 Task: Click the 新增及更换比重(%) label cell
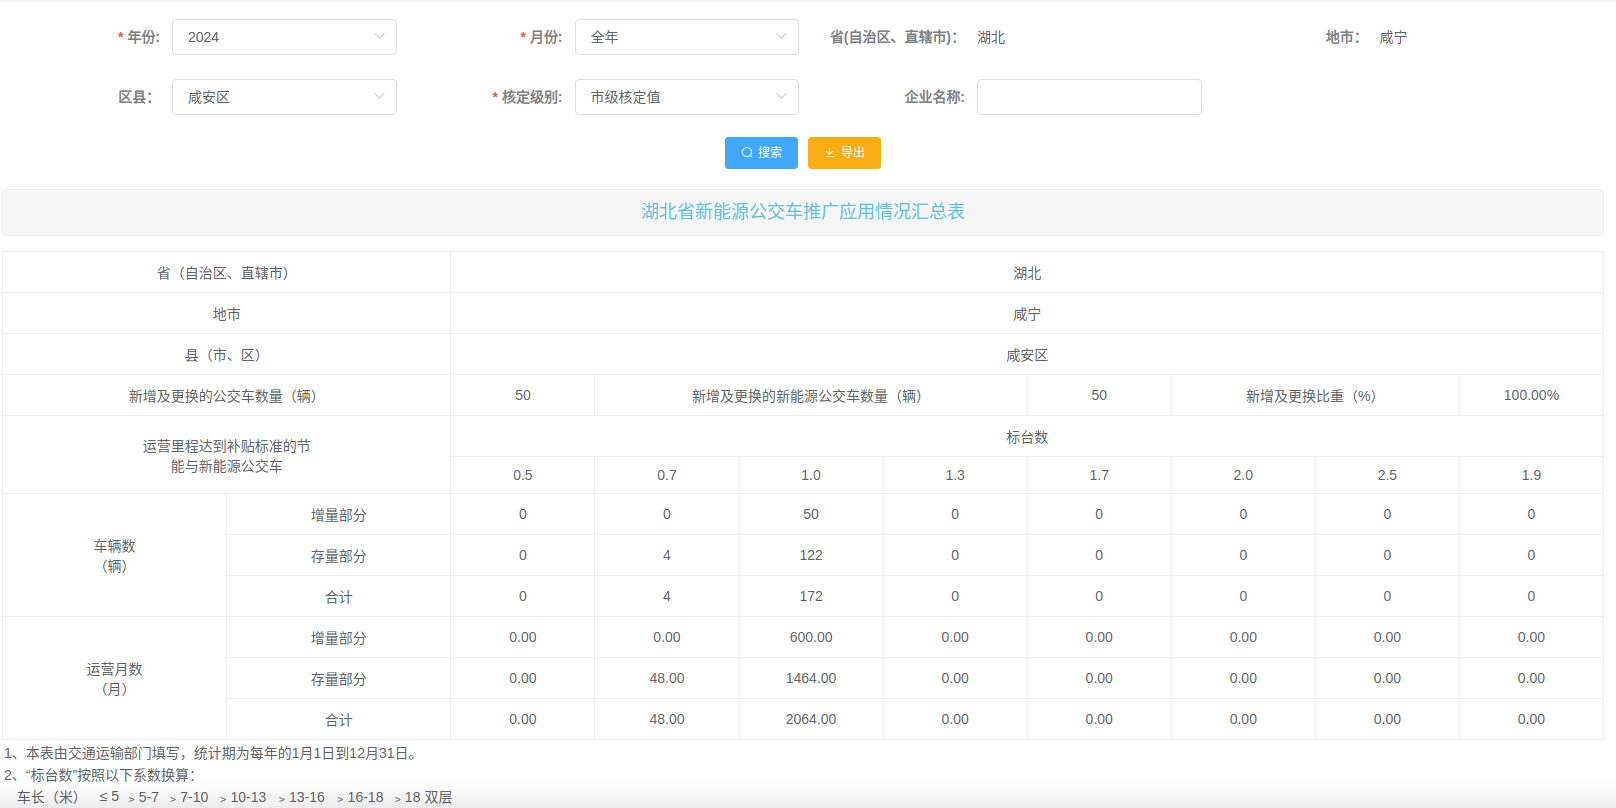(x=1315, y=396)
